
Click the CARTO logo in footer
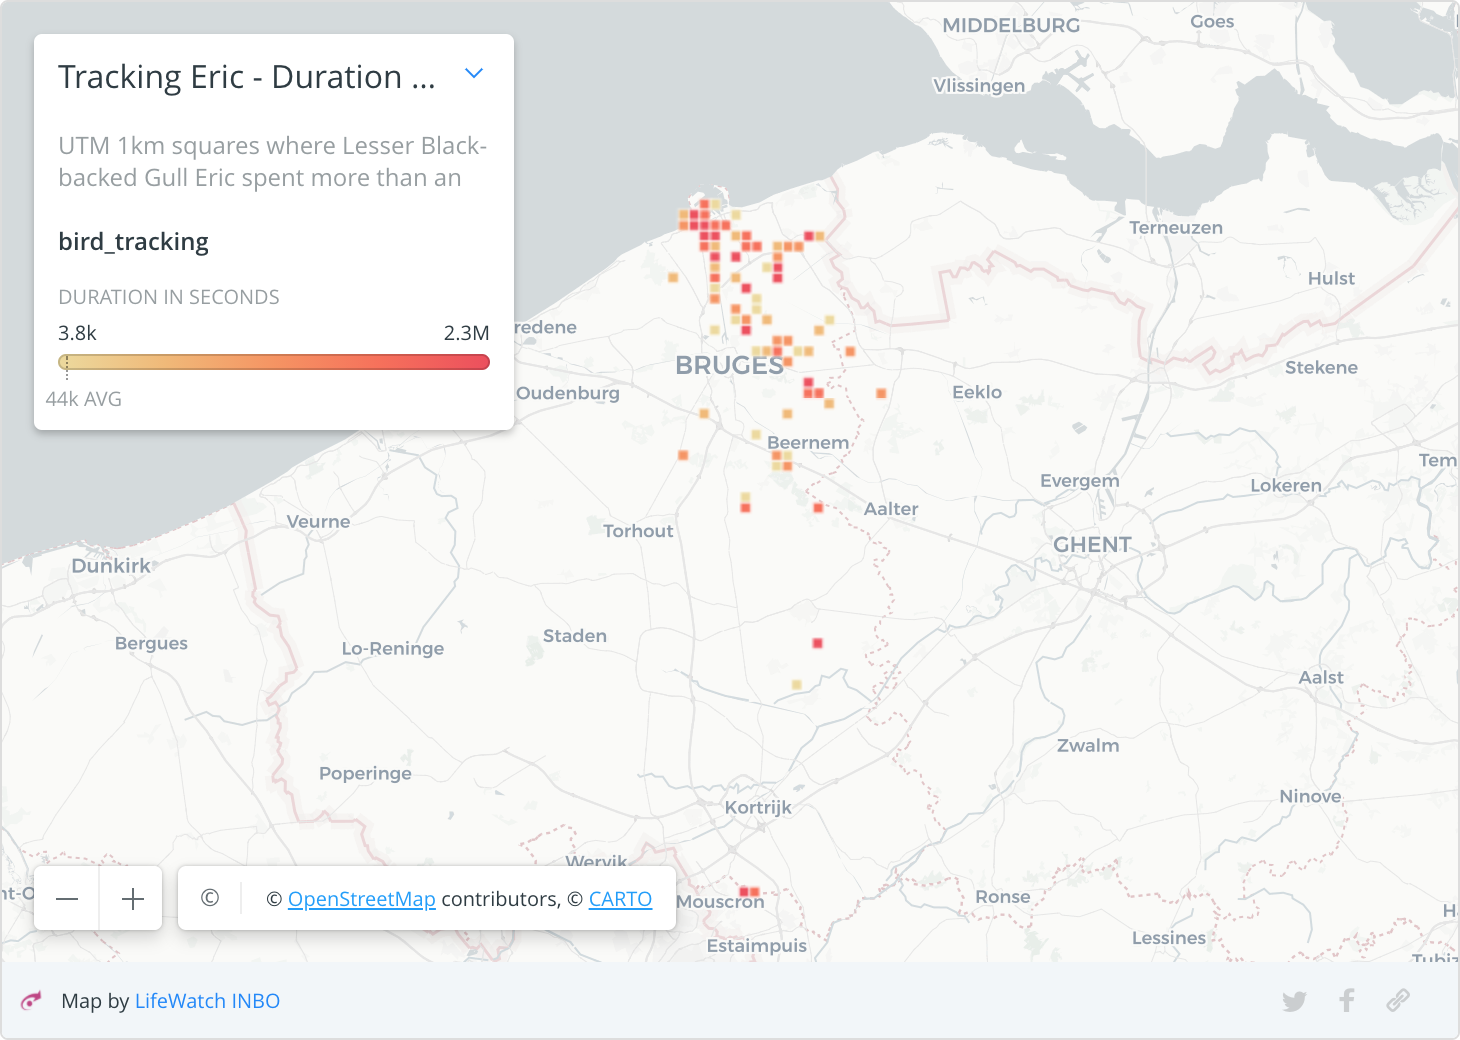[x=32, y=1000]
